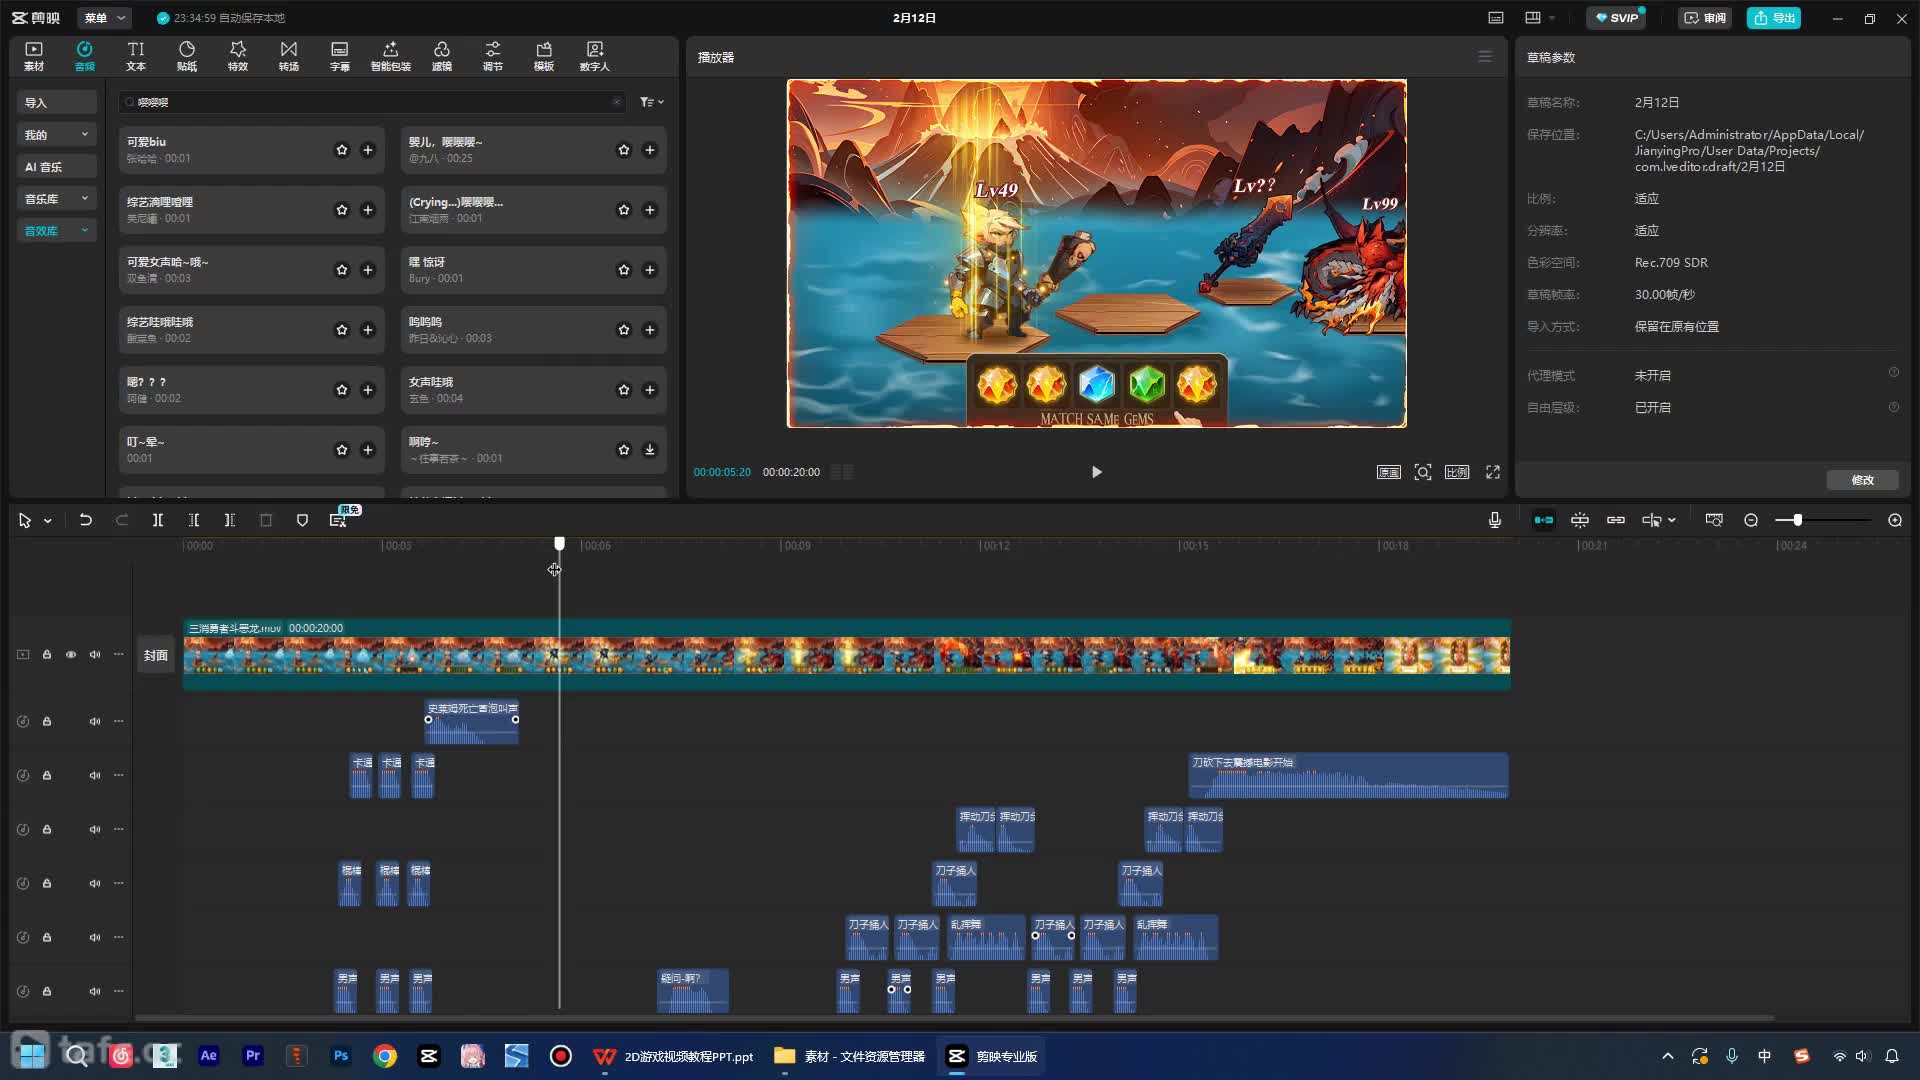1920x1080 pixels.
Task: Start microphone voice recording
Action: pyautogui.click(x=1495, y=520)
